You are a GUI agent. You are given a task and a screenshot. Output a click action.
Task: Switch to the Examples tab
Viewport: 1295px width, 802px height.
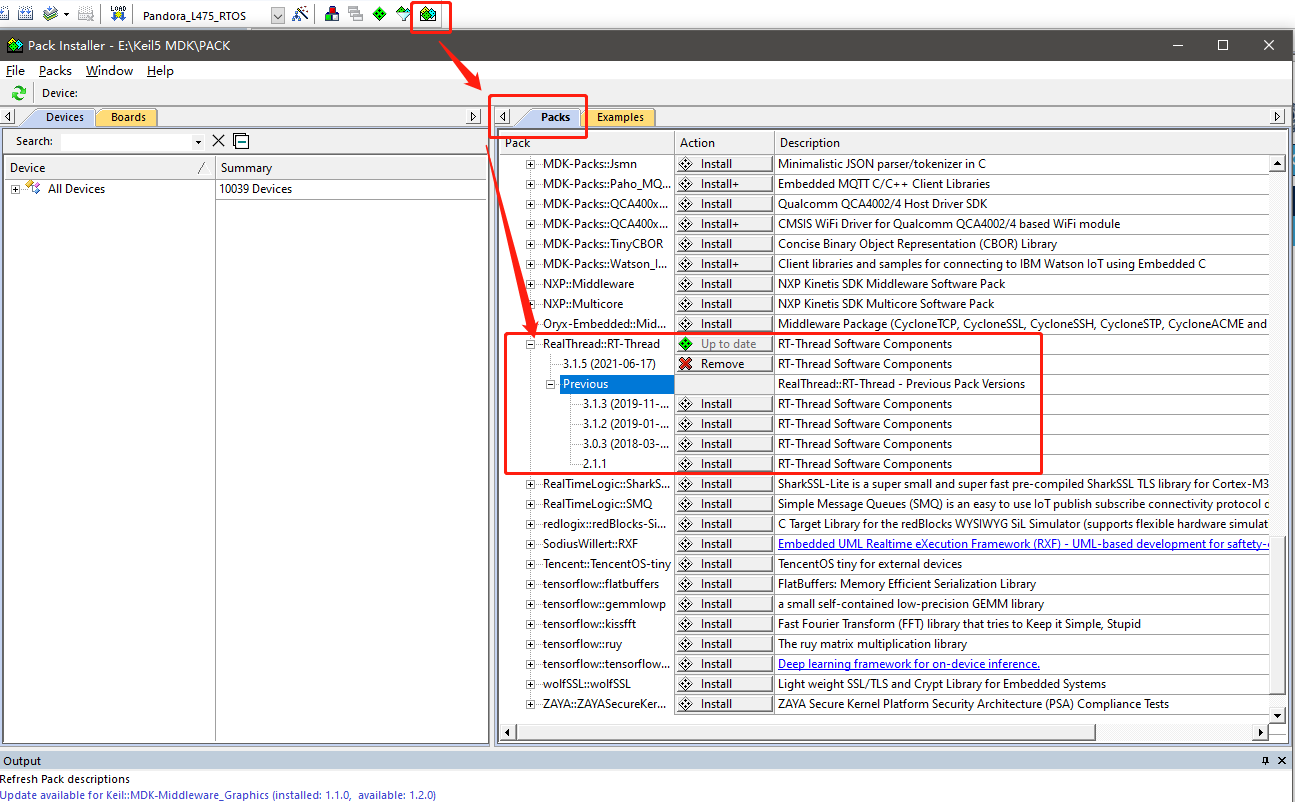pyautogui.click(x=620, y=117)
